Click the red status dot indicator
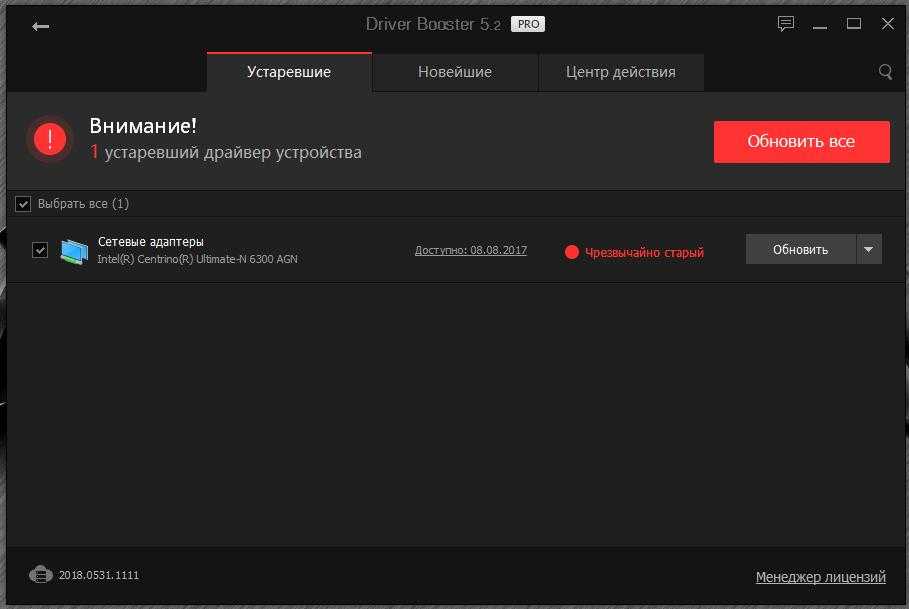 (572, 252)
